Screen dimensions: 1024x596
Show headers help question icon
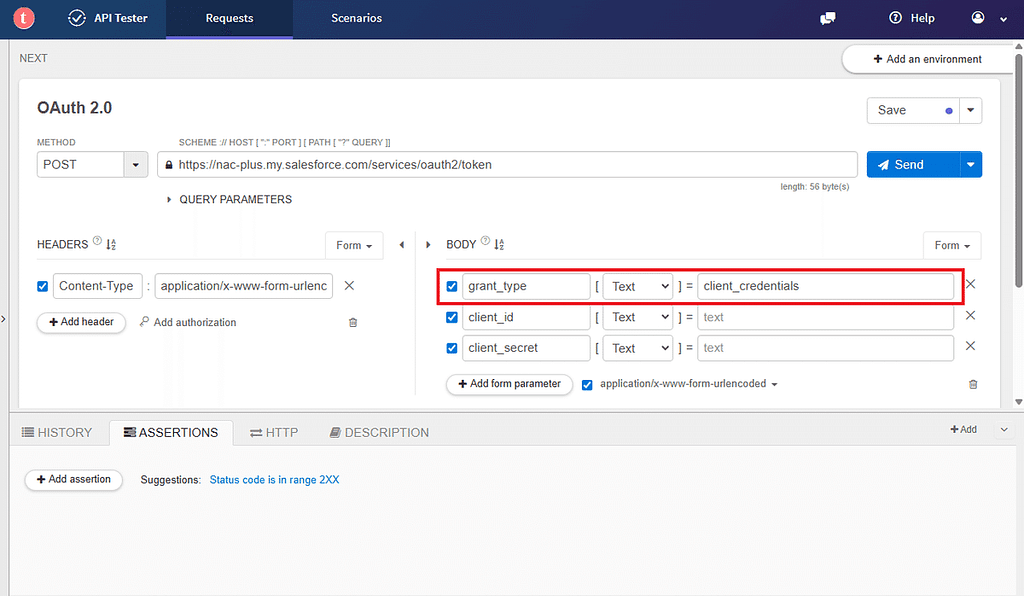tap(97, 240)
